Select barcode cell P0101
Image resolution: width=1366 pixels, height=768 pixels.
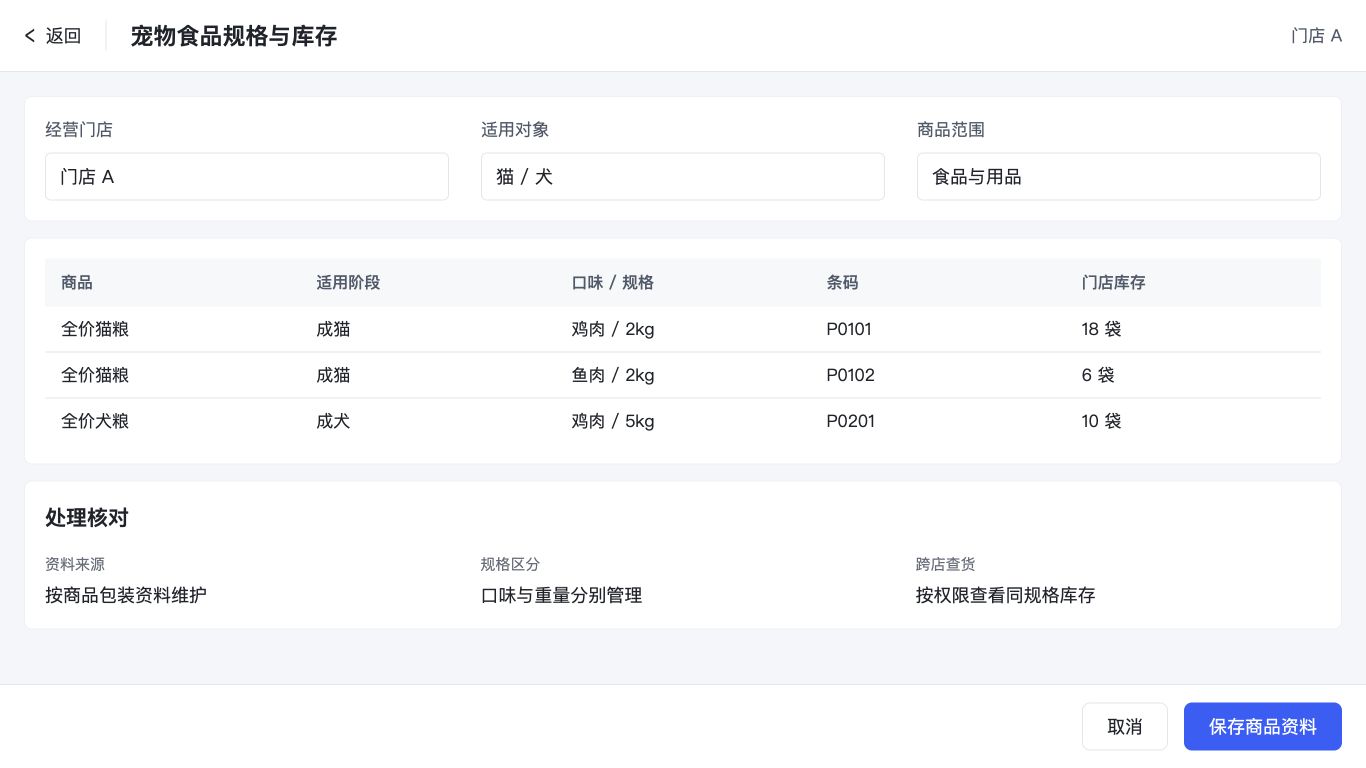tap(850, 329)
